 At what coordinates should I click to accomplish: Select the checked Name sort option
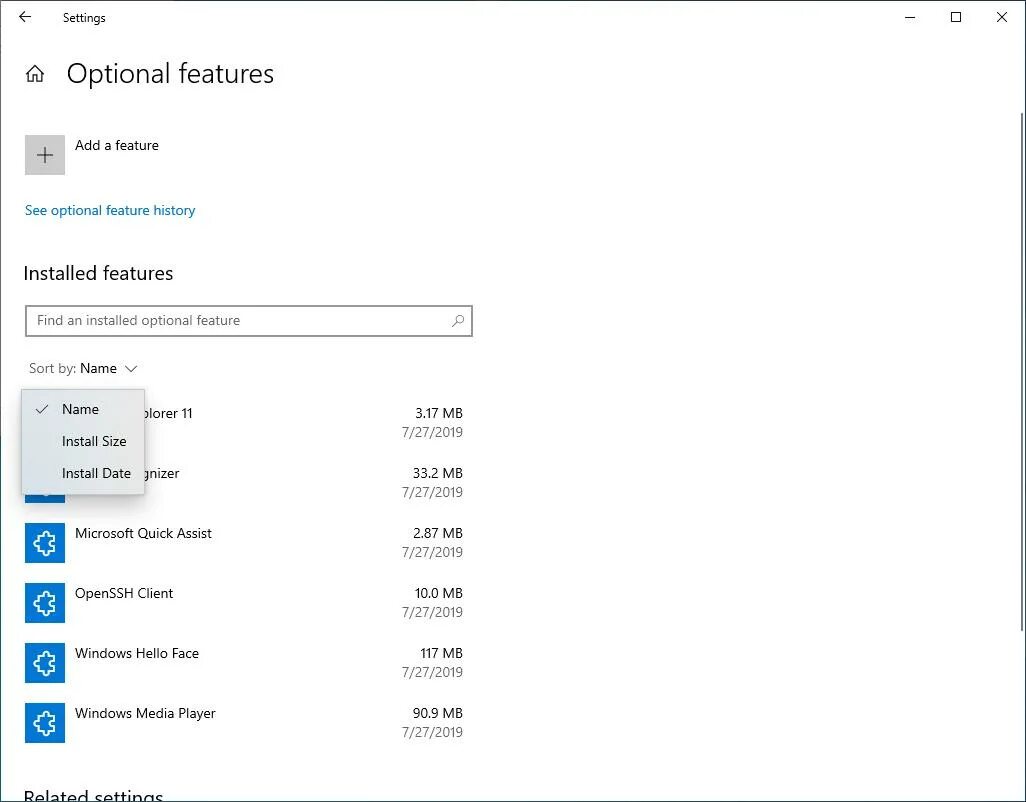coord(80,409)
